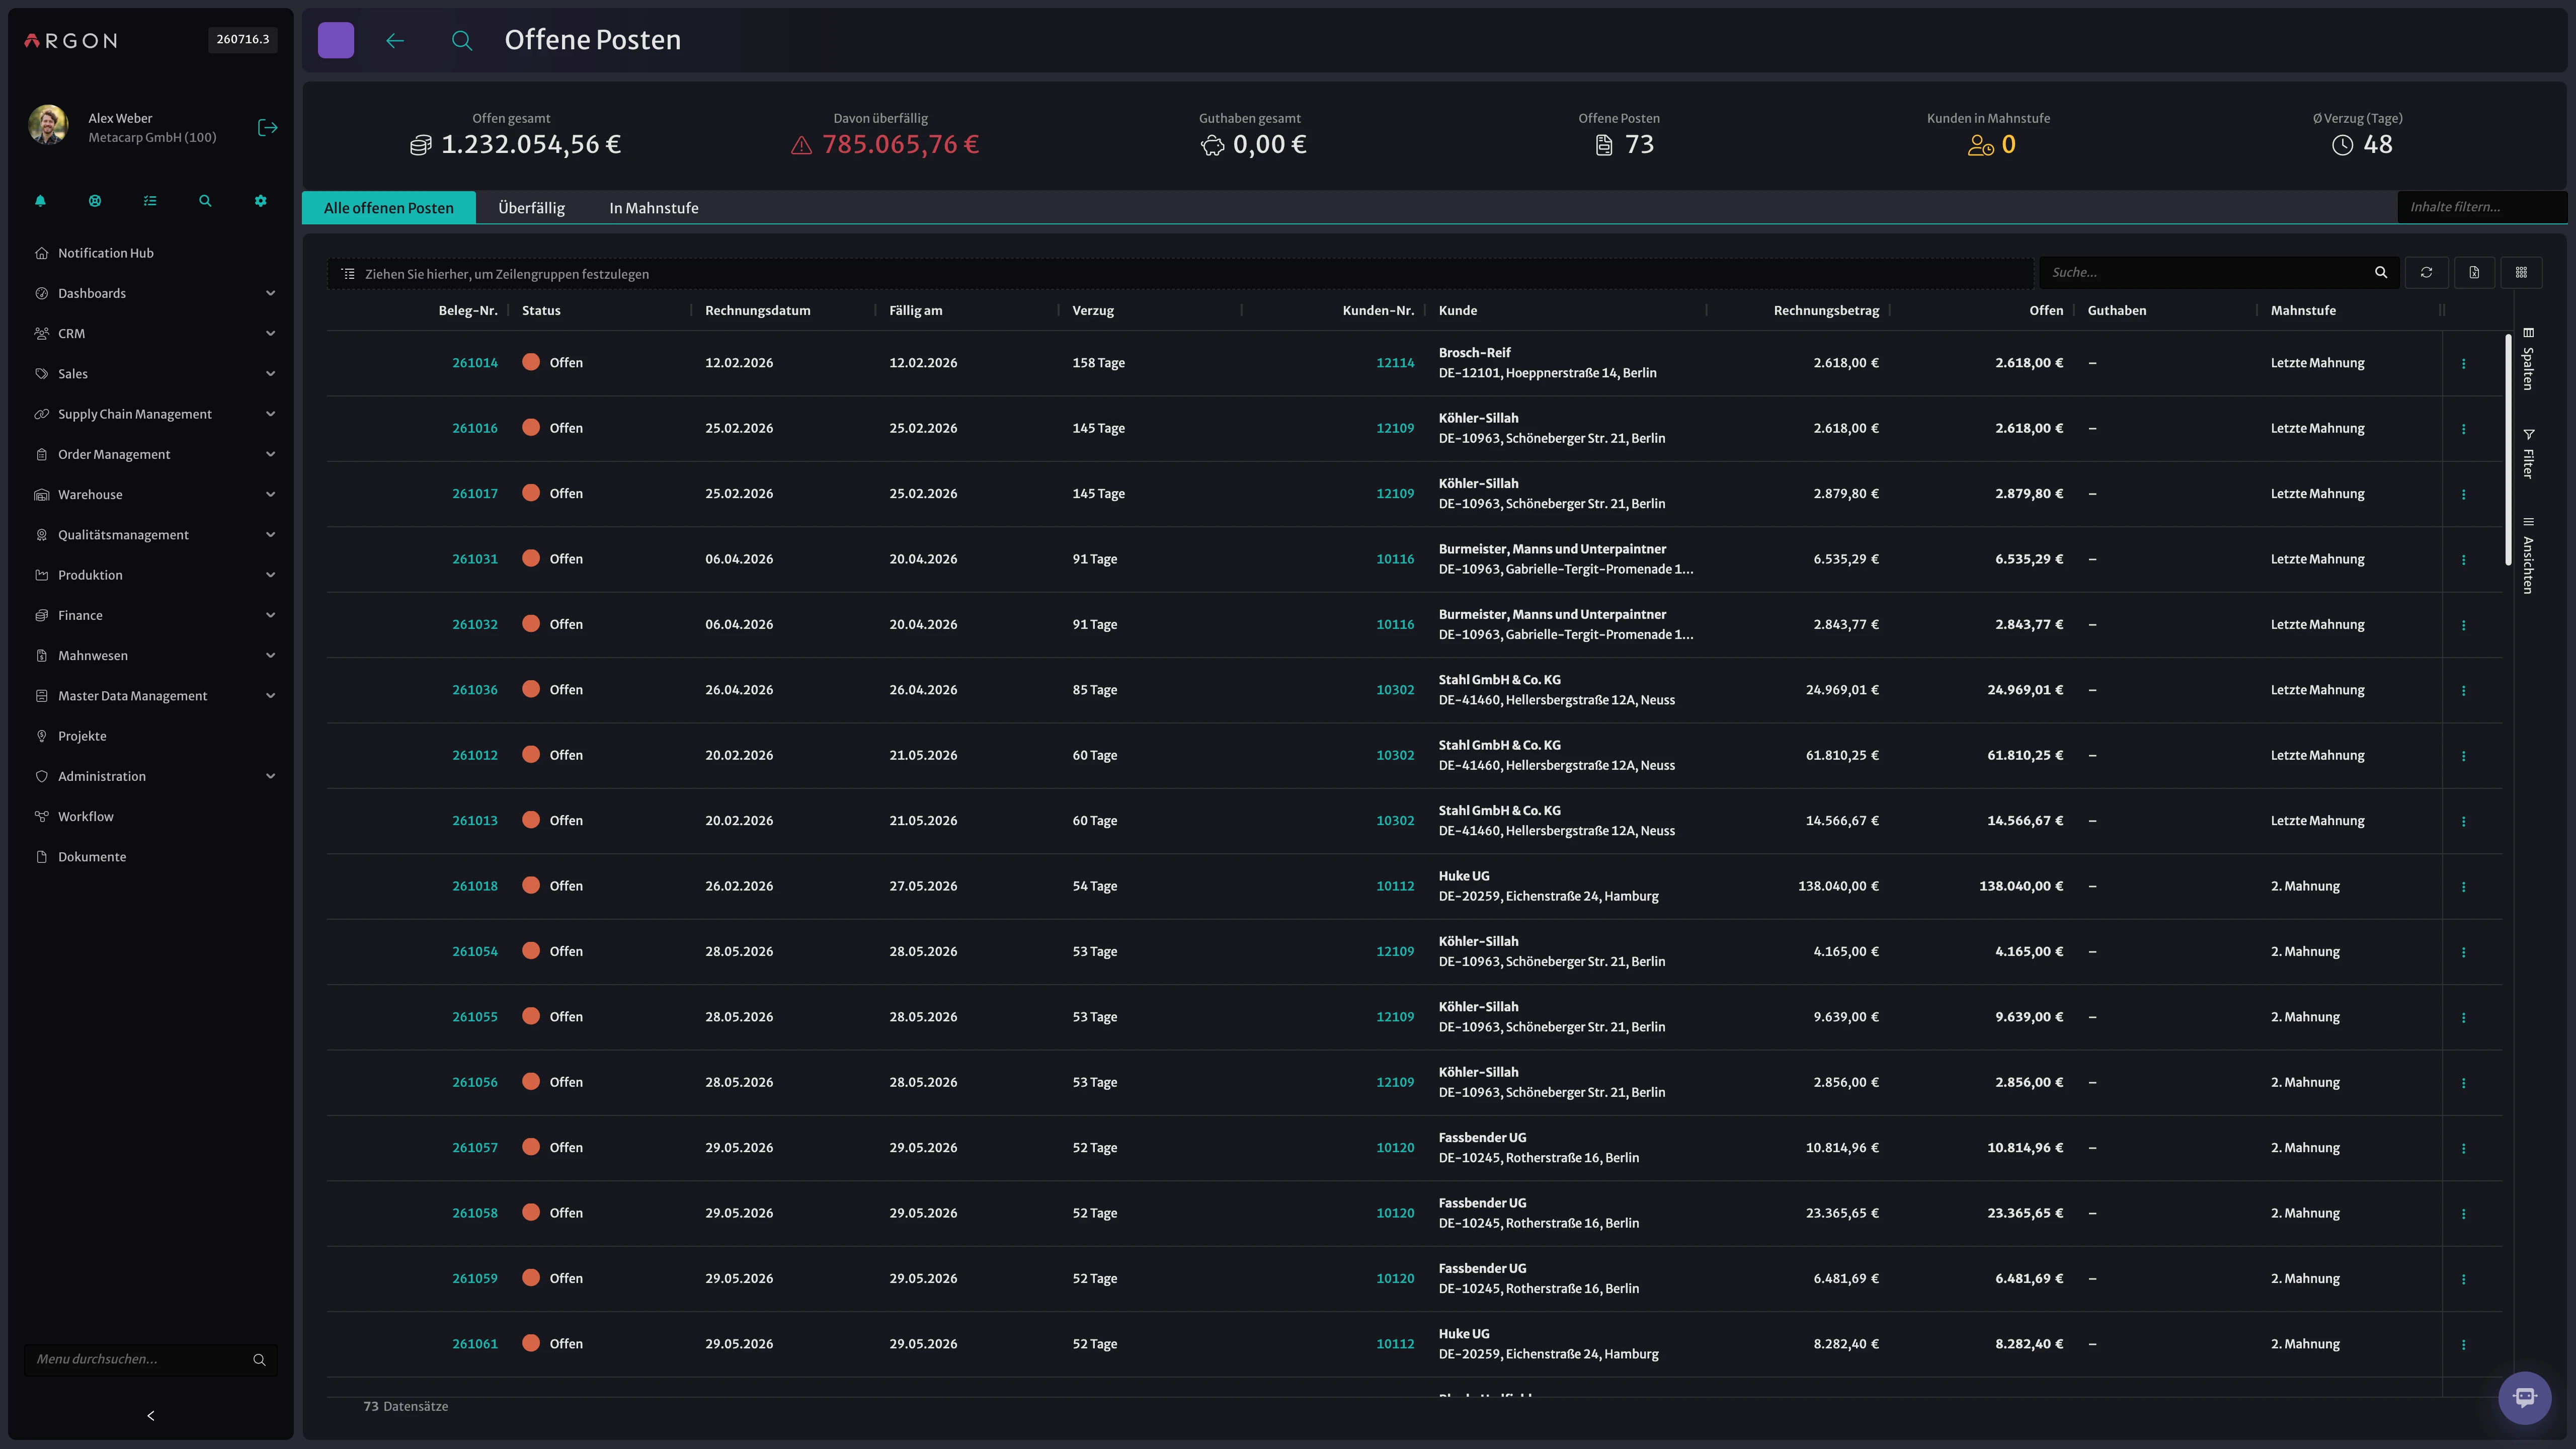Click the logout icon next to Alex Weber

pos(267,127)
